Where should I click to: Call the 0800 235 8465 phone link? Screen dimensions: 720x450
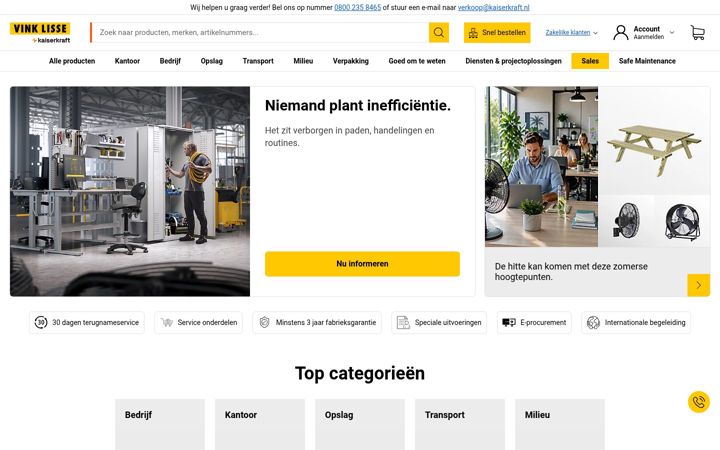358,7
